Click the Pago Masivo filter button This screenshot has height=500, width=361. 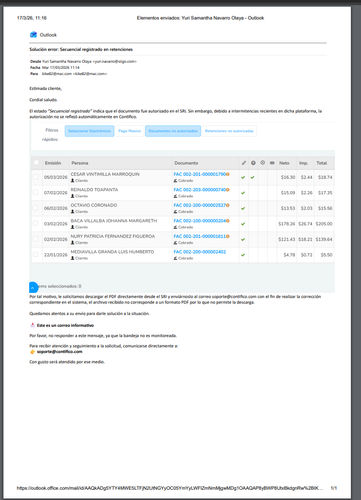tap(130, 131)
